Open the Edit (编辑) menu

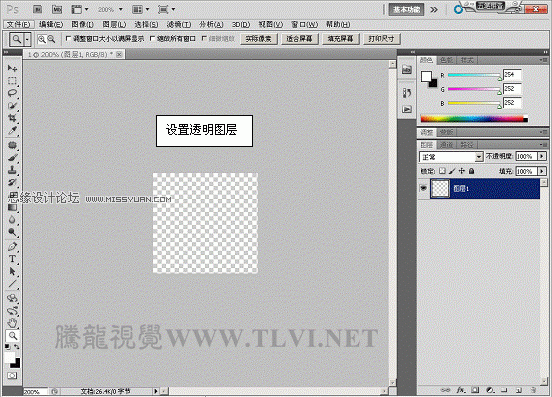51,24
